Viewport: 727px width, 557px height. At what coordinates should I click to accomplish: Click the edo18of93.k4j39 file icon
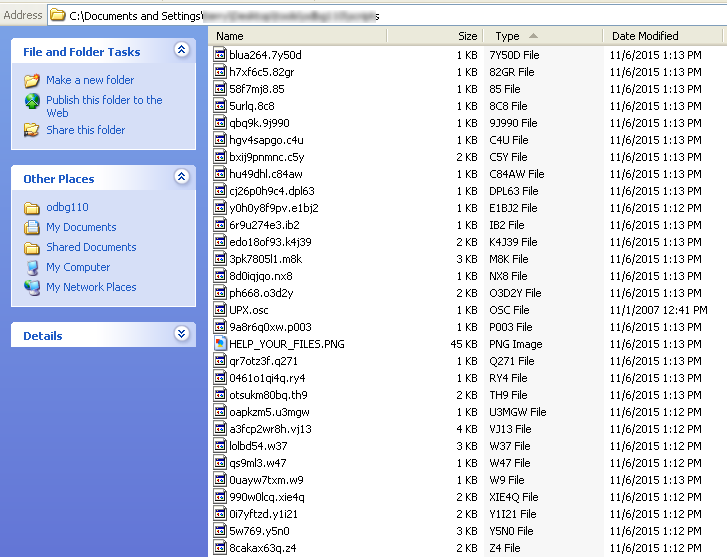point(220,242)
